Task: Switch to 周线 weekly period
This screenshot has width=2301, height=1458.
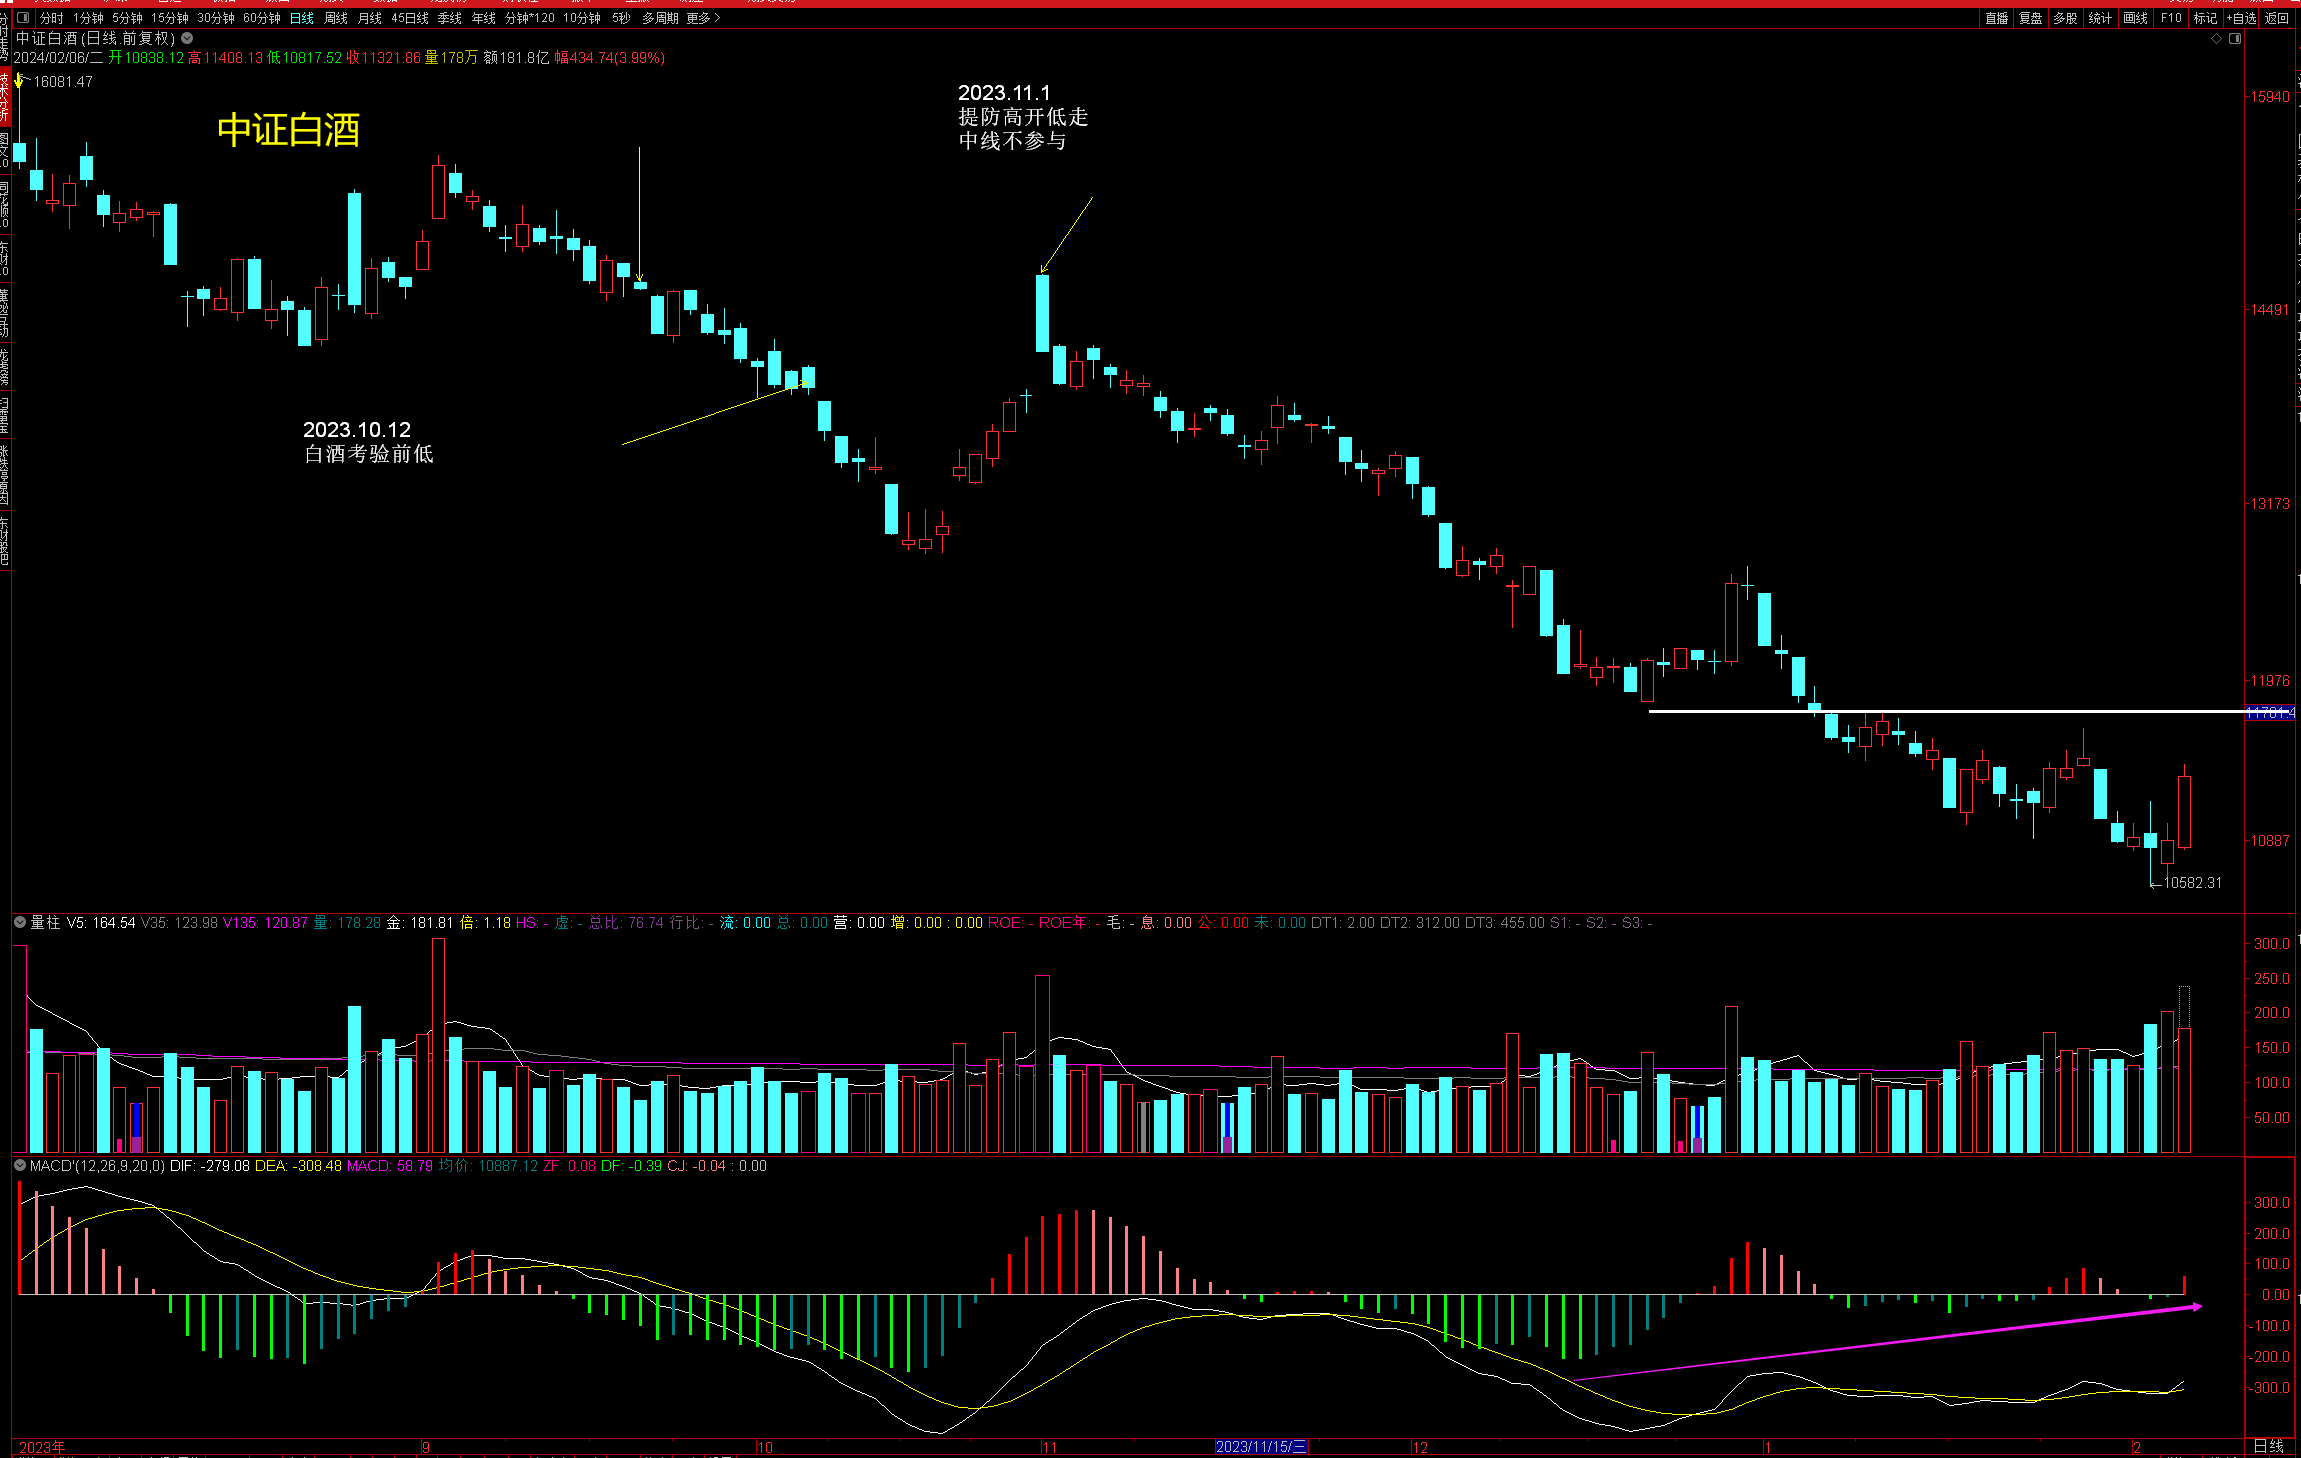Action: 335,18
